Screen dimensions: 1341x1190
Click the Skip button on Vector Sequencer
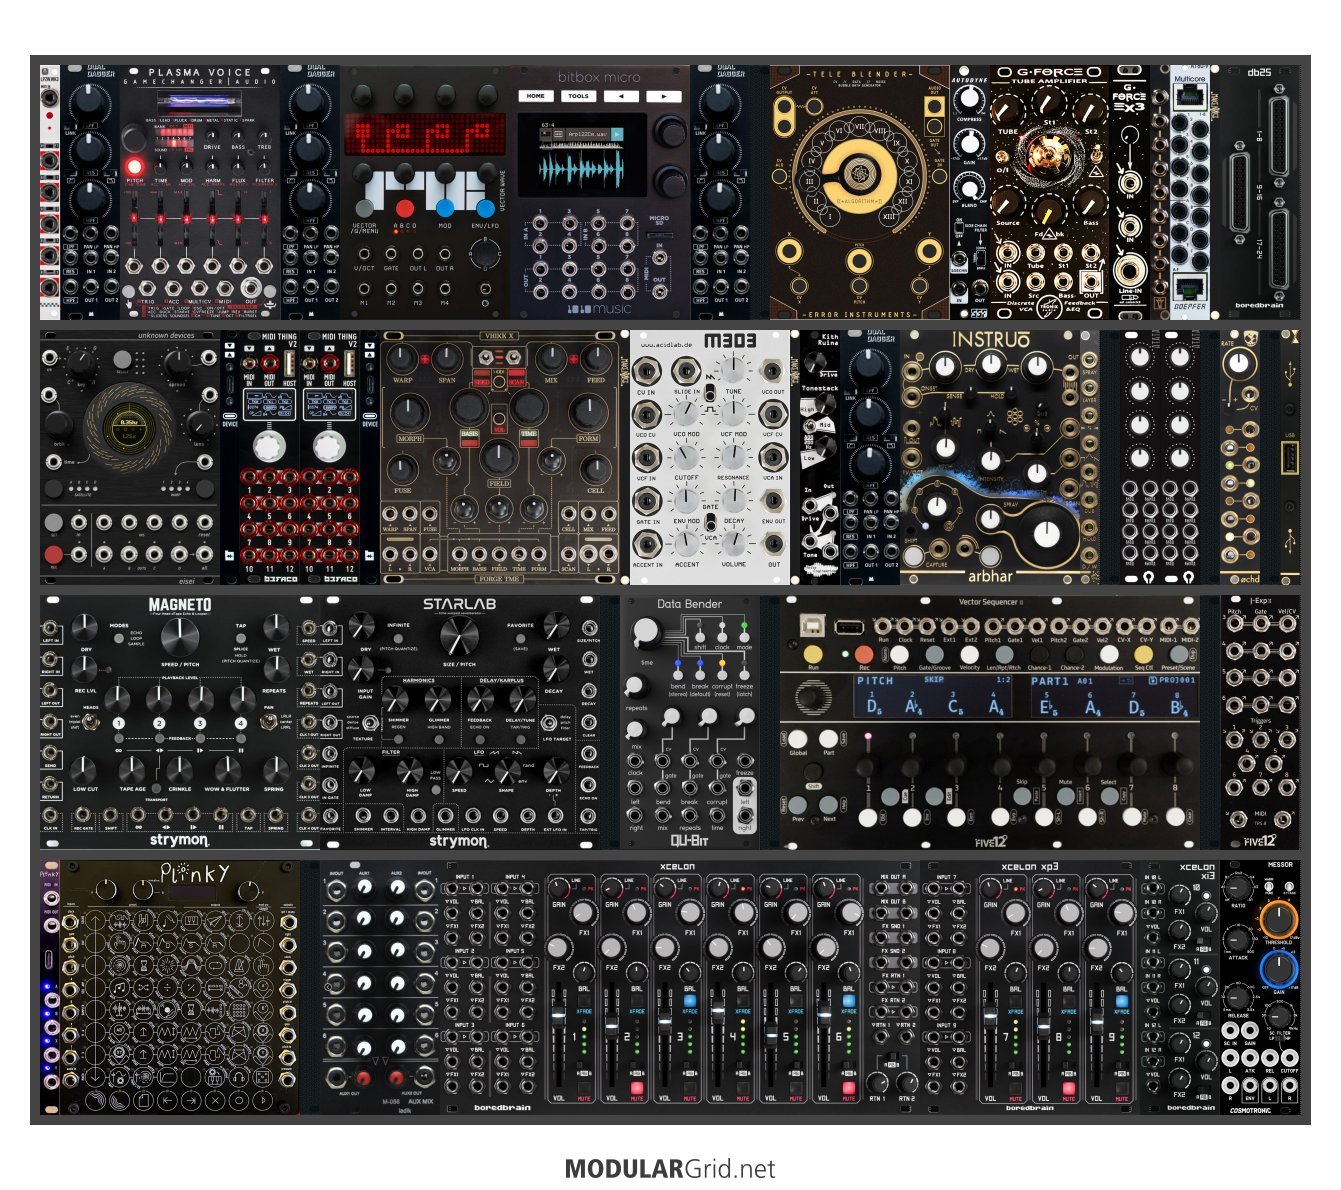[1021, 795]
